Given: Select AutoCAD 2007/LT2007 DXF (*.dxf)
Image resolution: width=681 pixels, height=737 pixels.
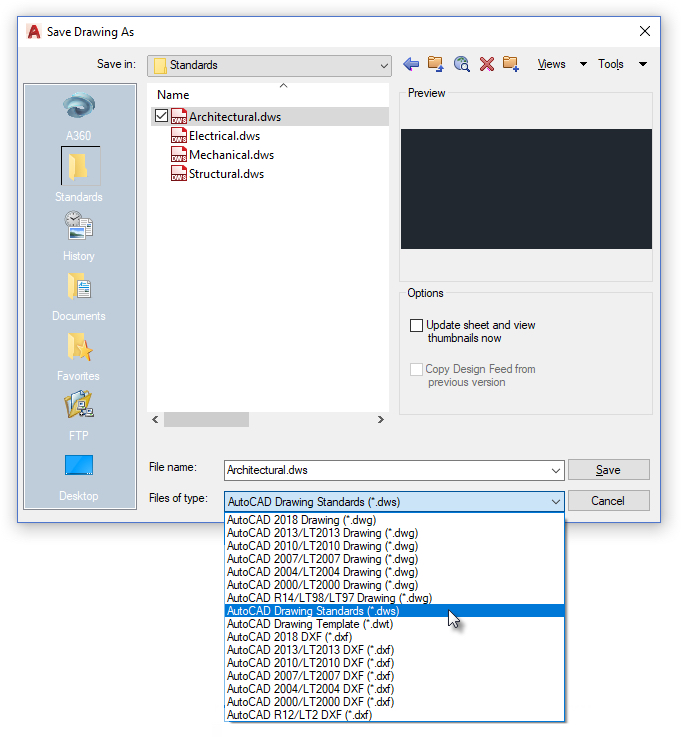Looking at the screenshot, I should point(394,676).
